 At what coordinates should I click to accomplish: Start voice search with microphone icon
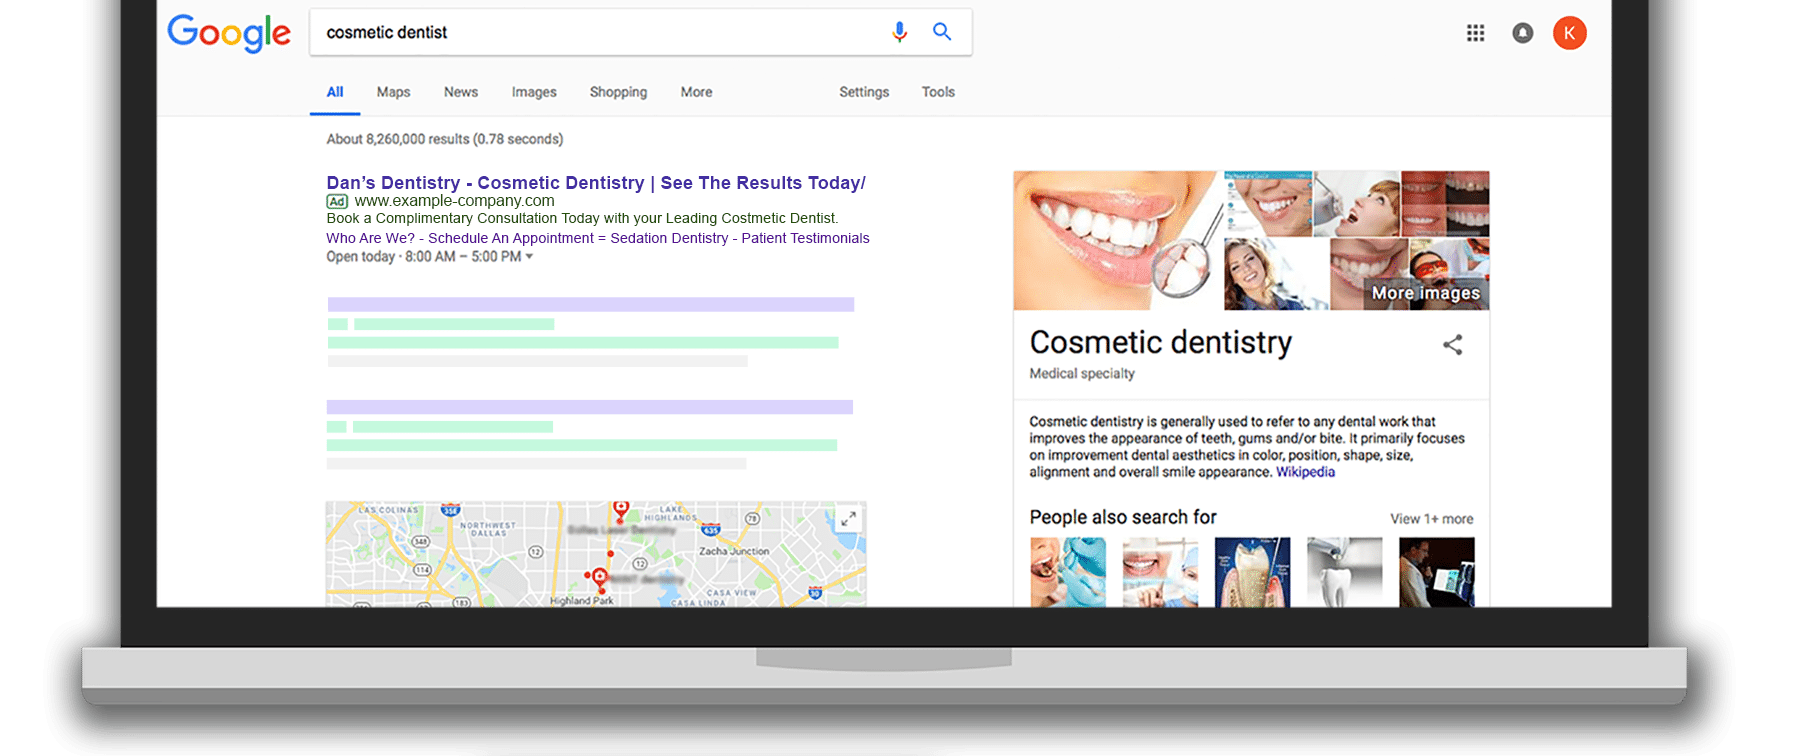point(899,32)
